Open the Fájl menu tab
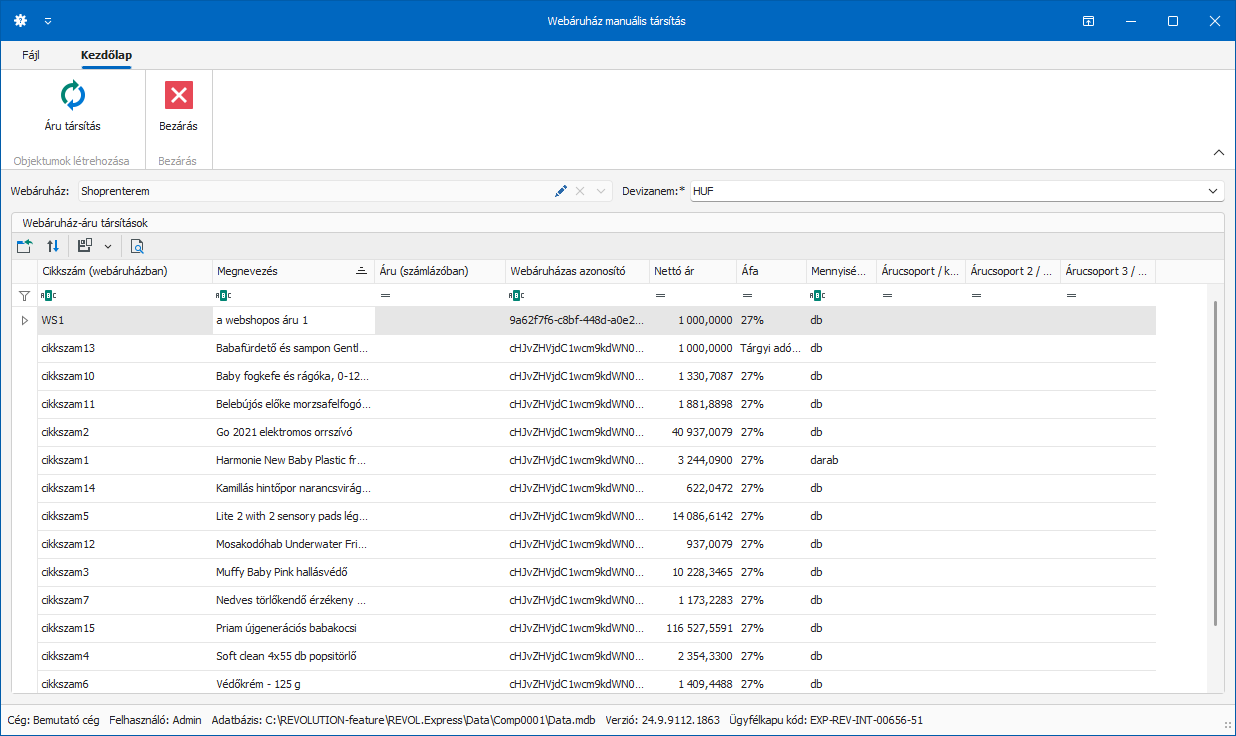Screen dimensions: 1236x736 point(31,55)
